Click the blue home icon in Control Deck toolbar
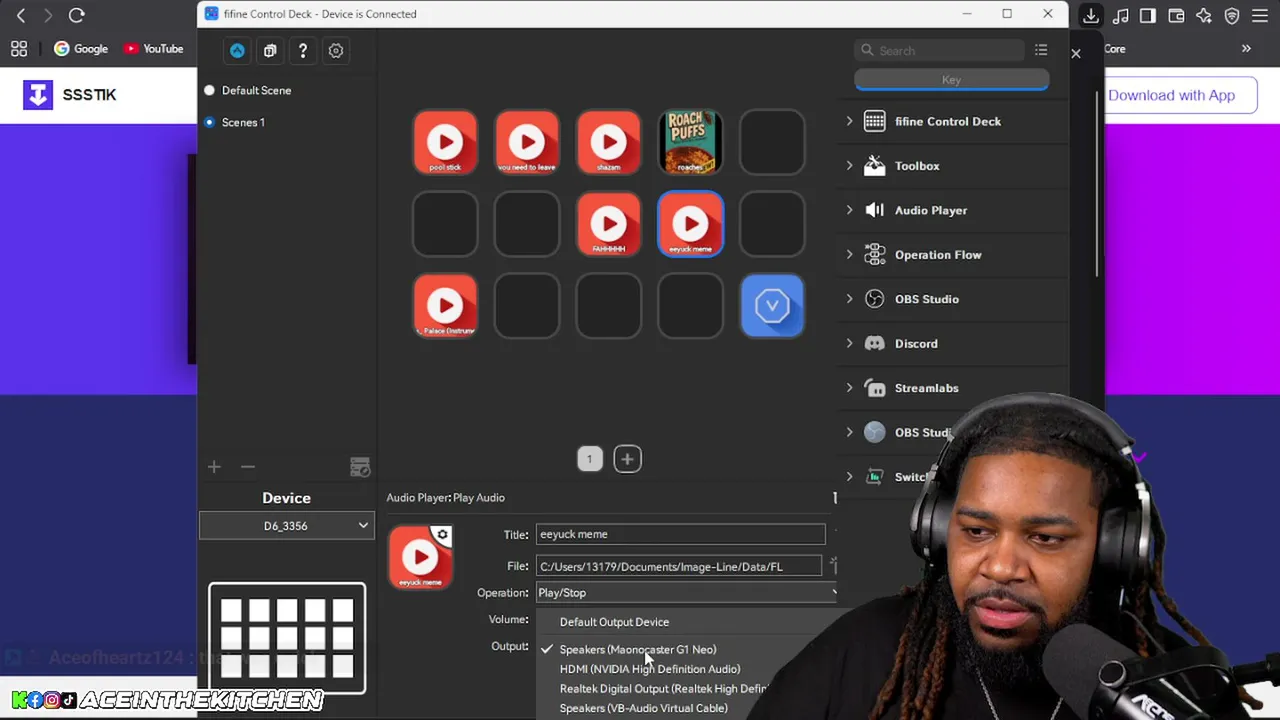 [x=237, y=50]
